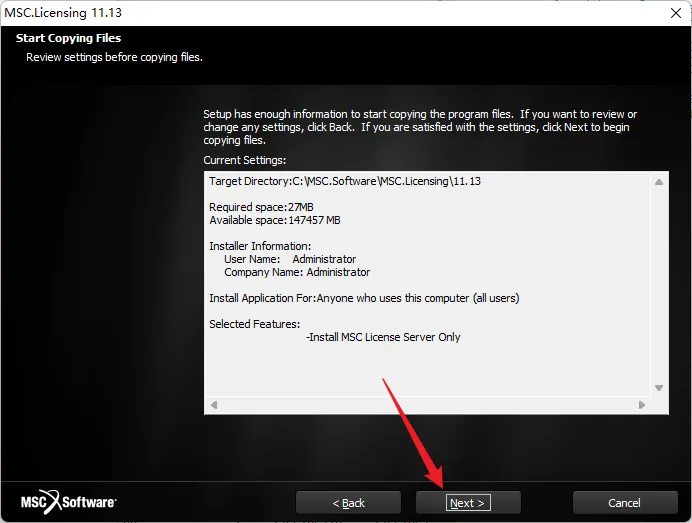Click the "Current Settings:" label
The width and height of the screenshot is (692, 523).
pos(244,160)
